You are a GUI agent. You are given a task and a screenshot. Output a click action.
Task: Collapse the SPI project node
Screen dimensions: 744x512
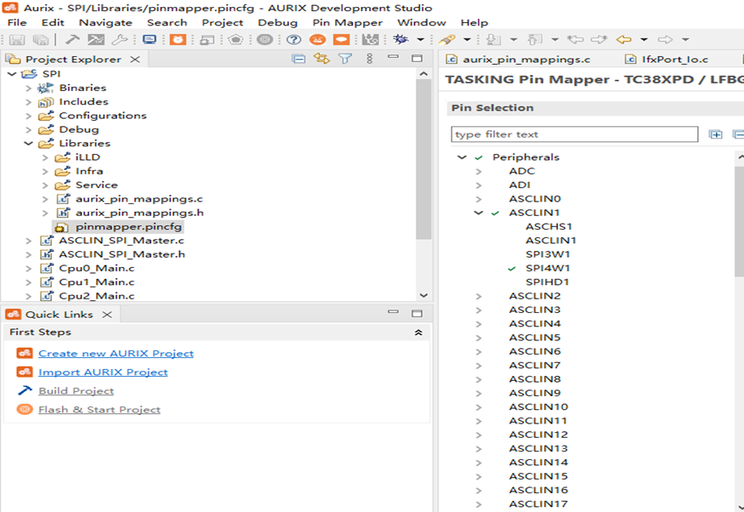coord(12,74)
